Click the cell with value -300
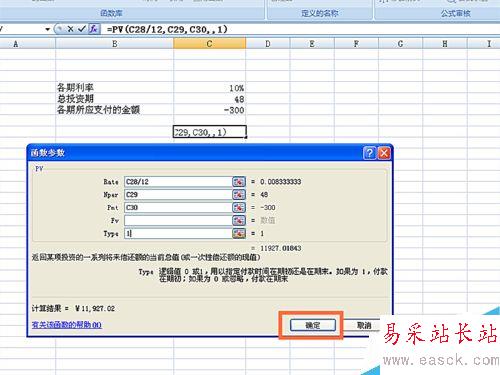The height and width of the screenshot is (375, 500). pos(209,110)
